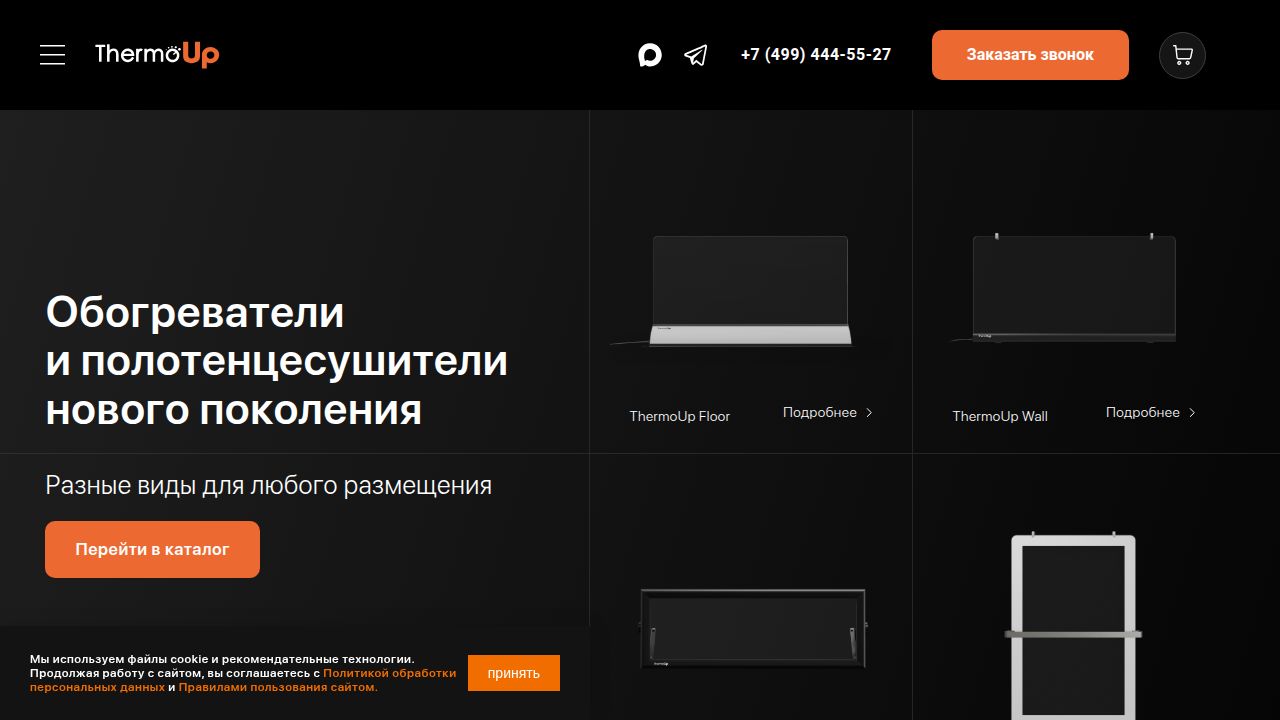This screenshot has width=1280, height=720.
Task: Select the silver towel dryer image
Action: coord(1073,627)
